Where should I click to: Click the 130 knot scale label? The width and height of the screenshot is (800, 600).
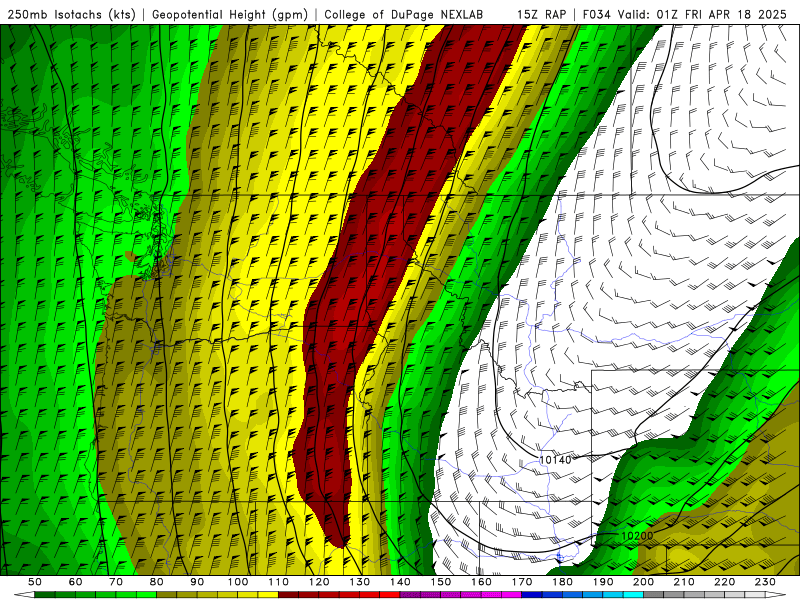(x=360, y=582)
